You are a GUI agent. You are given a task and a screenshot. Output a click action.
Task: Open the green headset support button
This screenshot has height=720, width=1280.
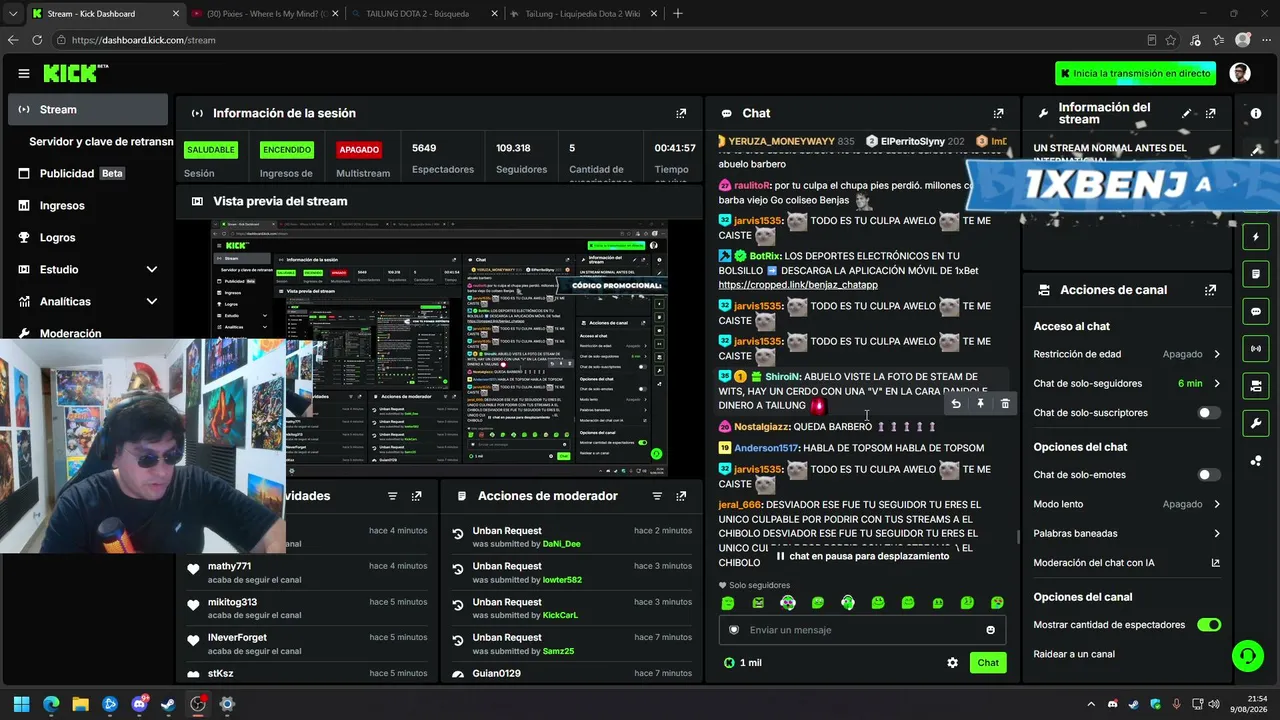point(1247,656)
